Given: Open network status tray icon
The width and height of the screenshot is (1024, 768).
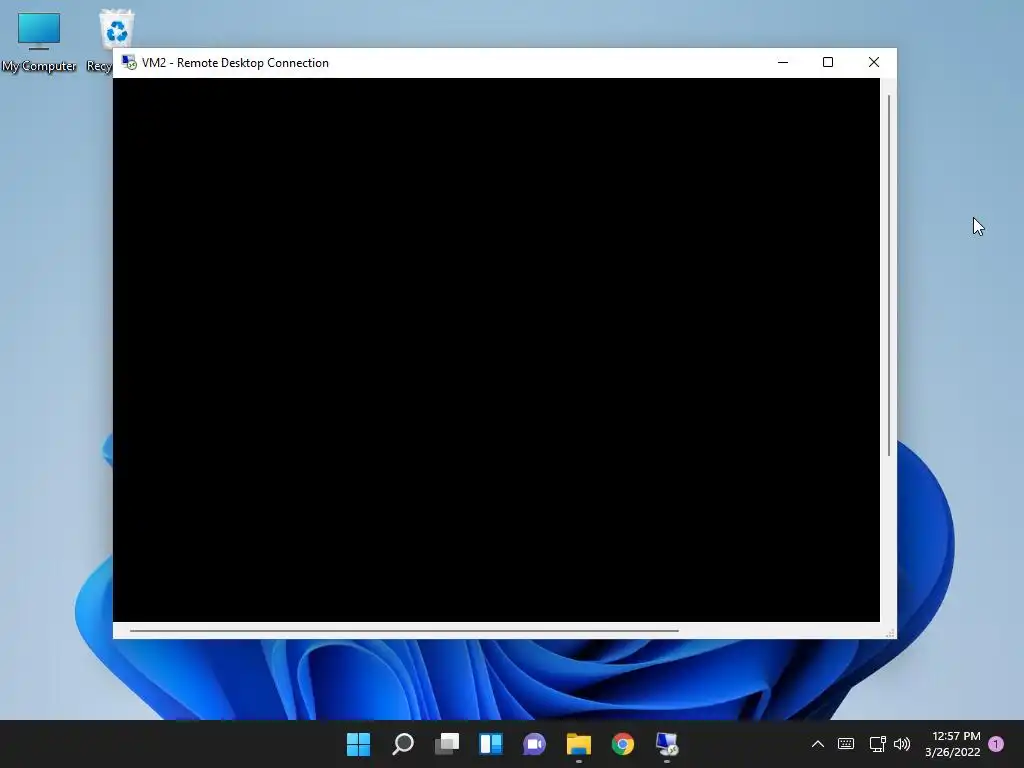Looking at the screenshot, I should click(877, 744).
